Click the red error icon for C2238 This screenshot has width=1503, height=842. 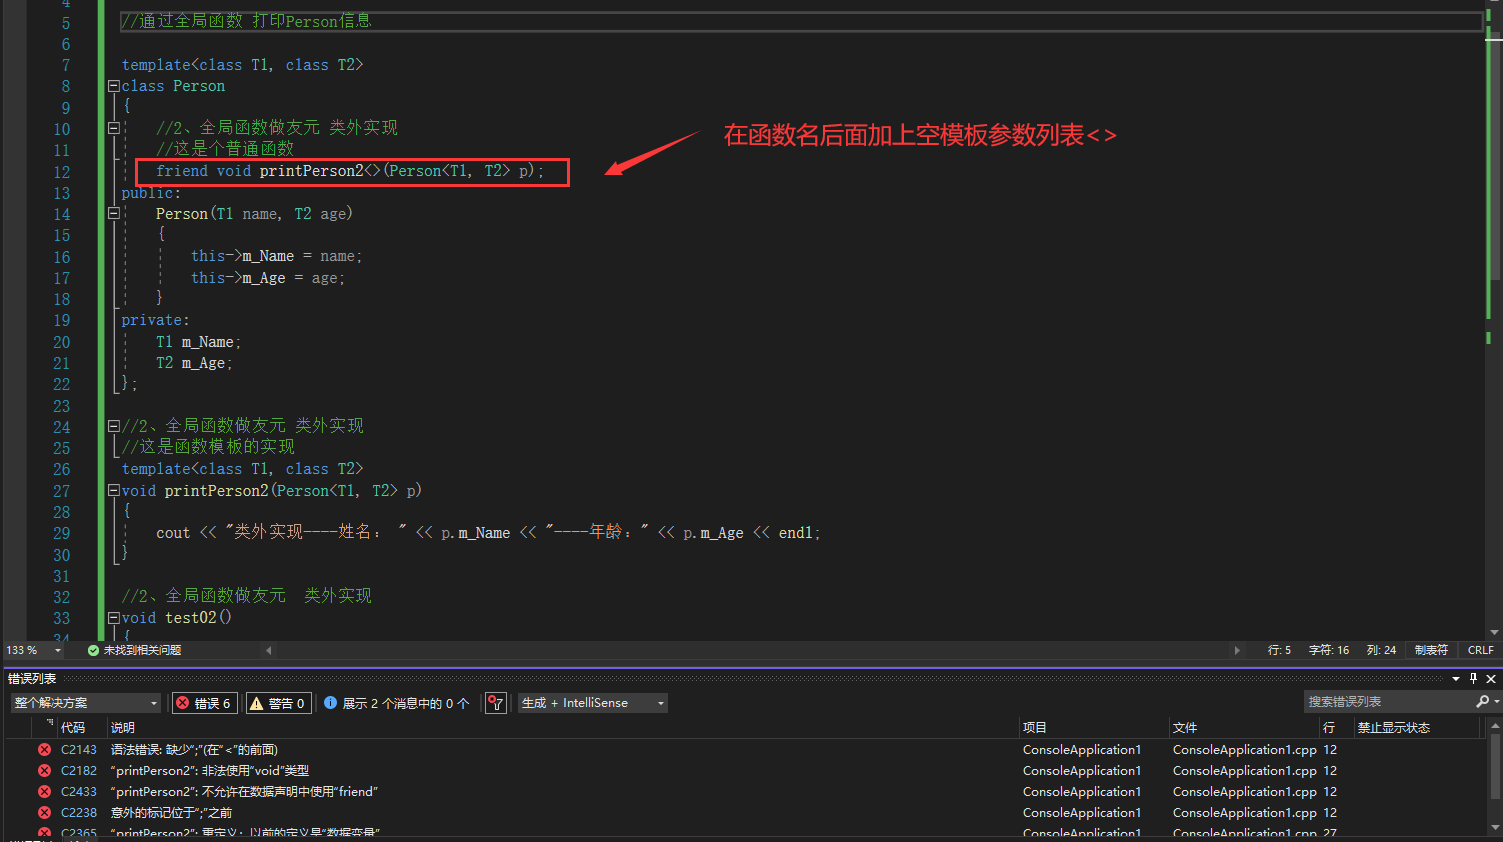click(44, 812)
